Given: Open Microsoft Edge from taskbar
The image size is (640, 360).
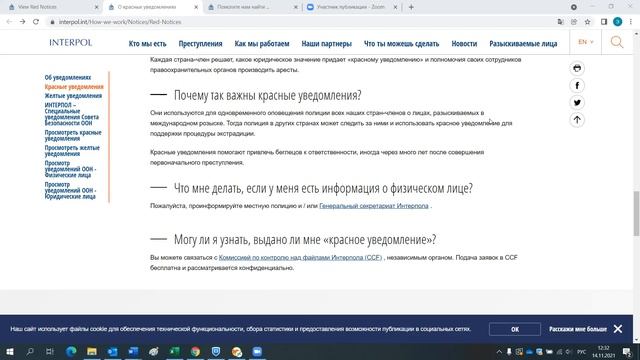Looking at the screenshot, I should 71,351.
